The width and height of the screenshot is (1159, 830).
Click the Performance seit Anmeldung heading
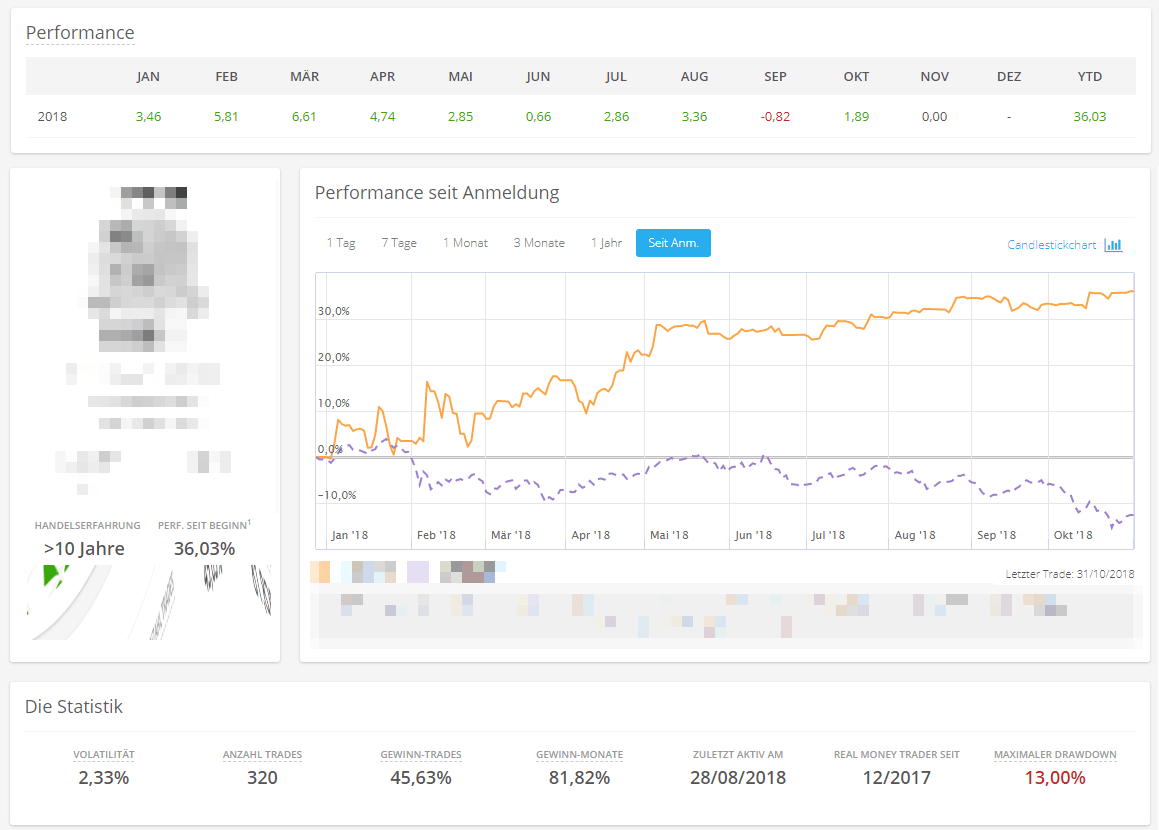click(x=437, y=193)
